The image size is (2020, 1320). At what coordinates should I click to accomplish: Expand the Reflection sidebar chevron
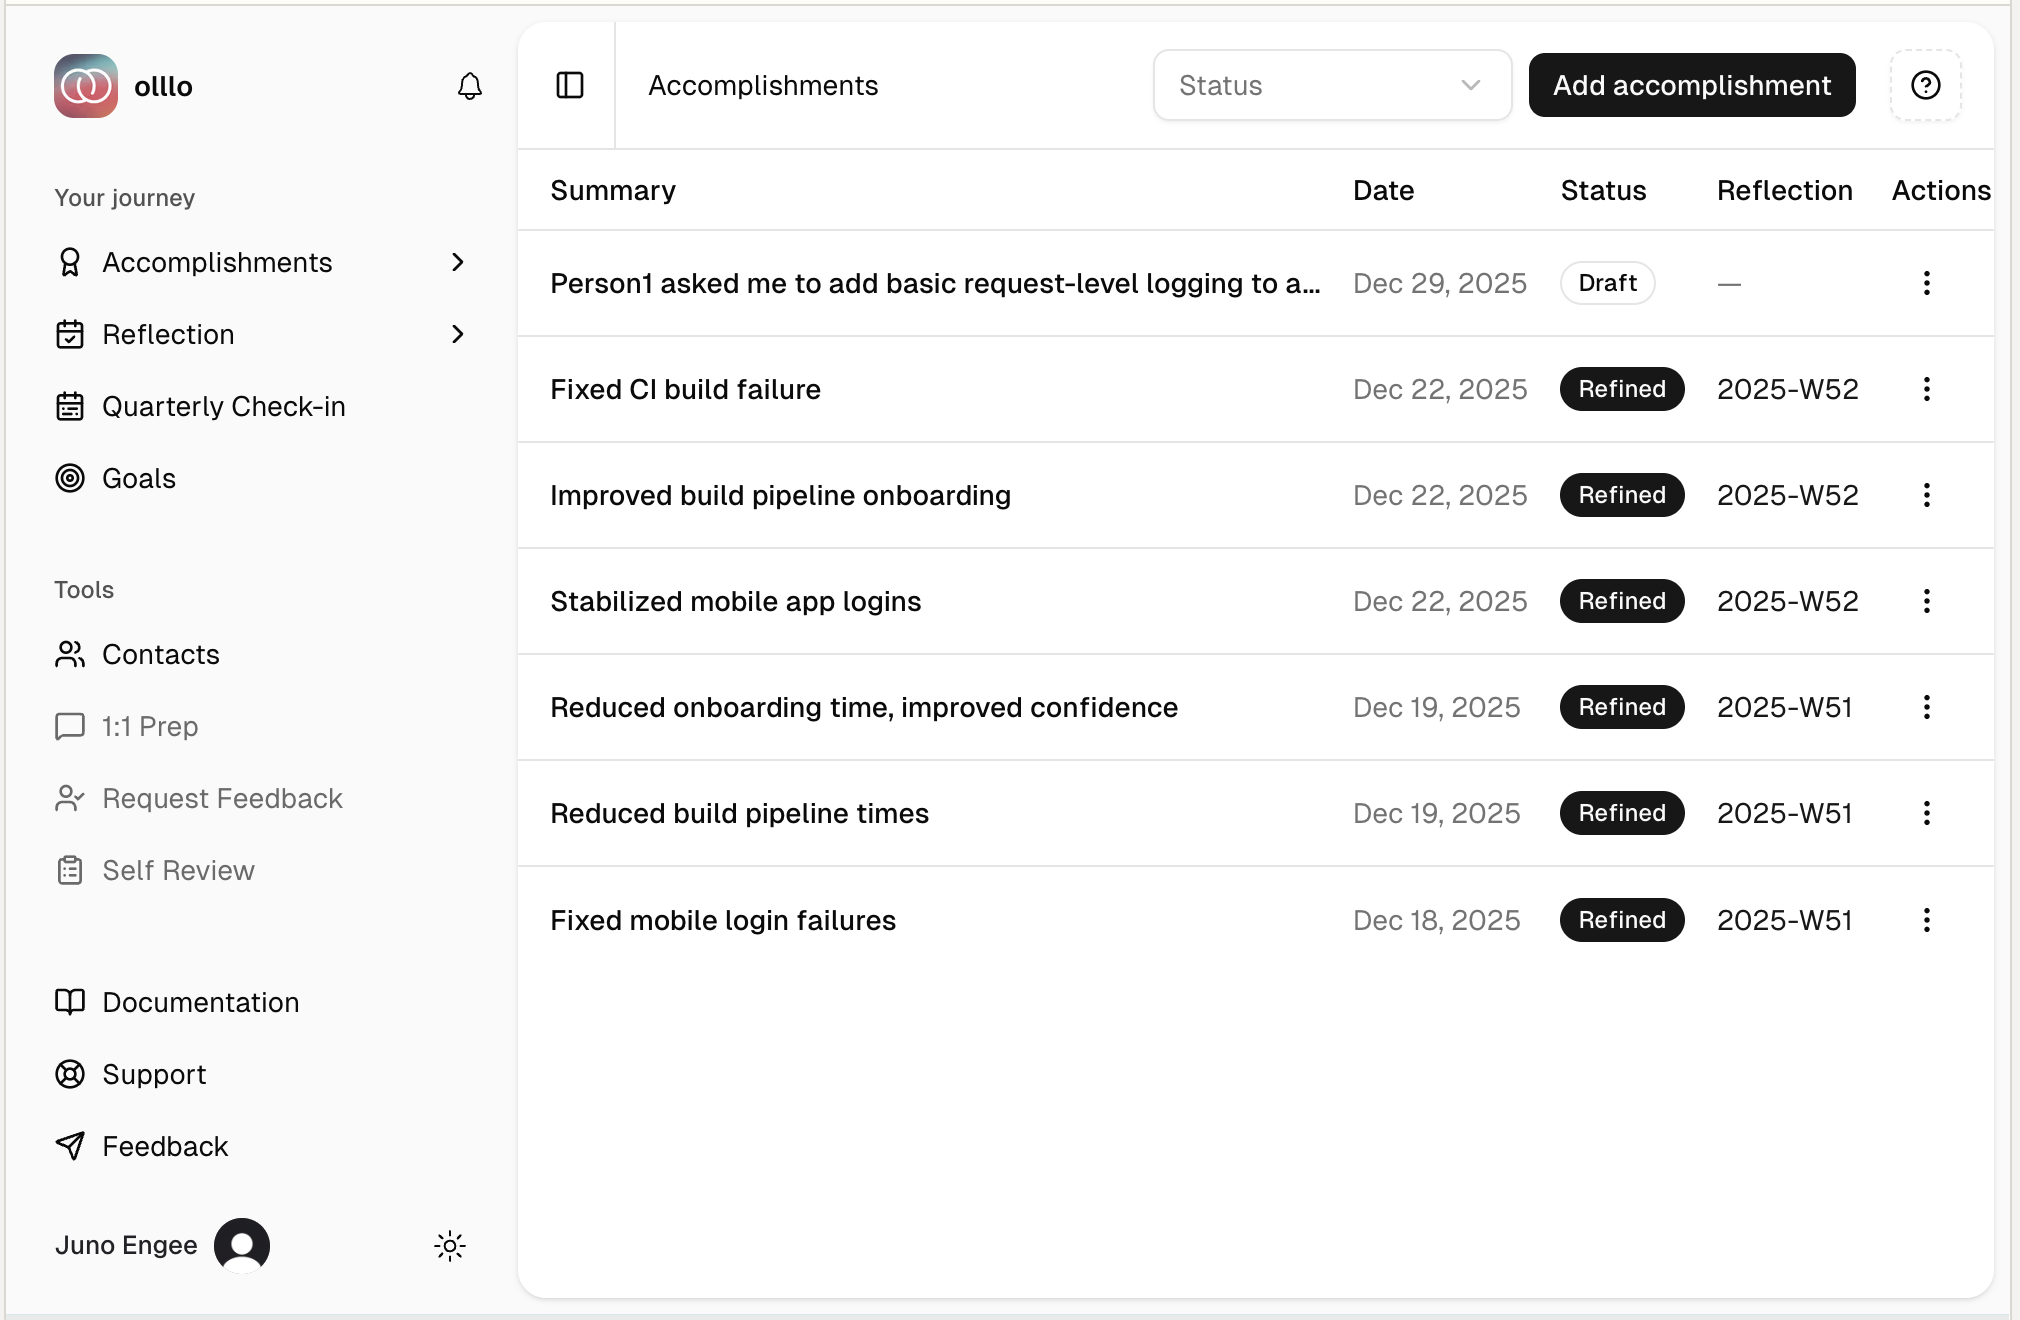[x=458, y=334]
